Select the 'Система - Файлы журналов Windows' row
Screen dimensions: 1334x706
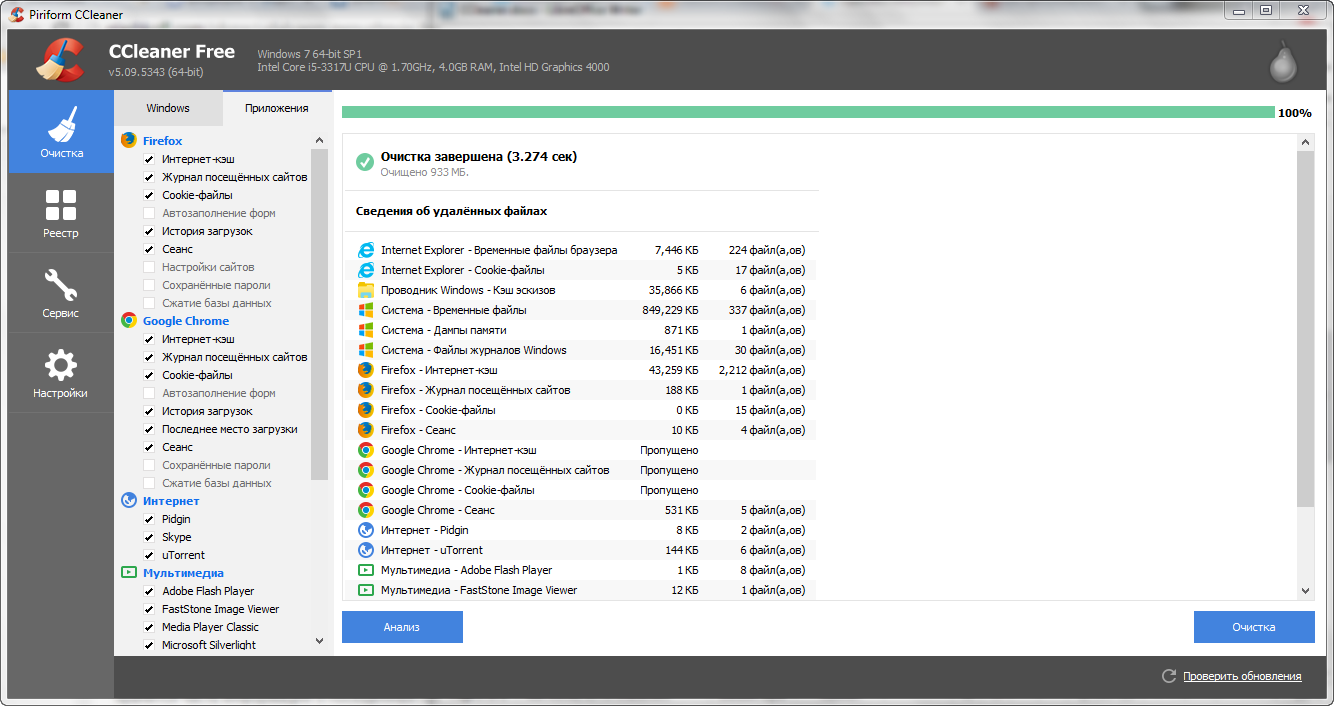(580, 350)
